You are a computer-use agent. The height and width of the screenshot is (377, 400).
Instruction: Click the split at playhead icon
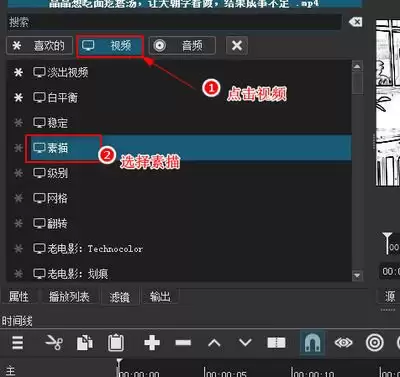276,343
